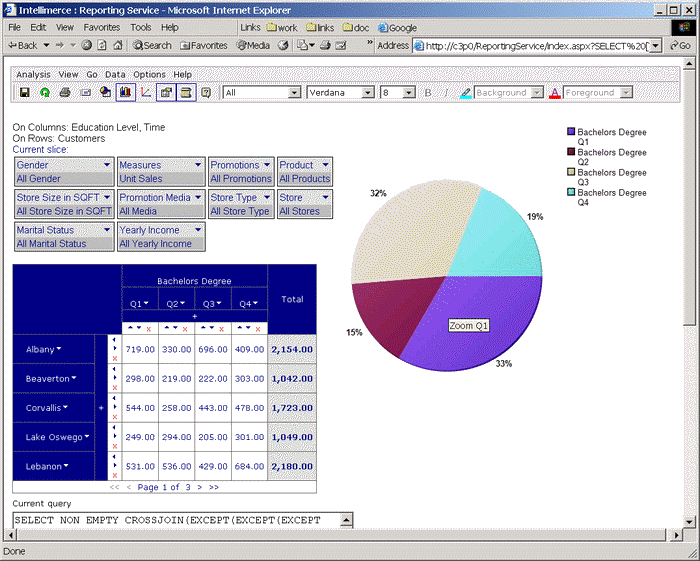Viewport: 700px width, 561px height.
Task: Click the plus sign under Bachelors Degree
Action: [194, 316]
